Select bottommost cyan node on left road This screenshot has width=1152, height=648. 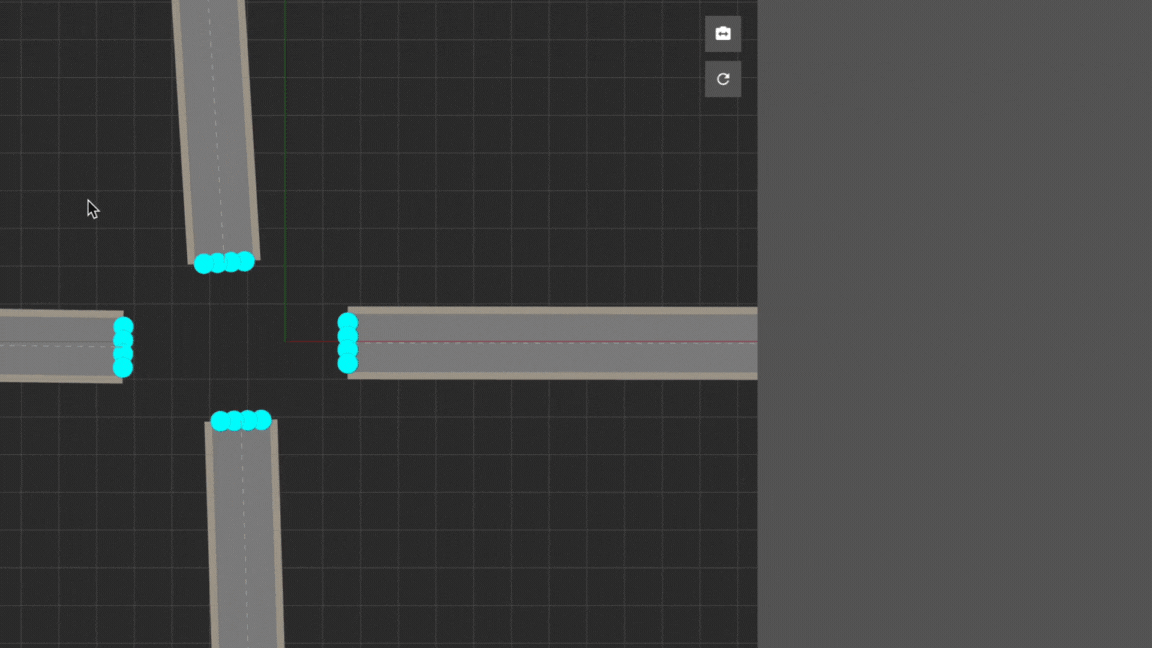tap(123, 369)
